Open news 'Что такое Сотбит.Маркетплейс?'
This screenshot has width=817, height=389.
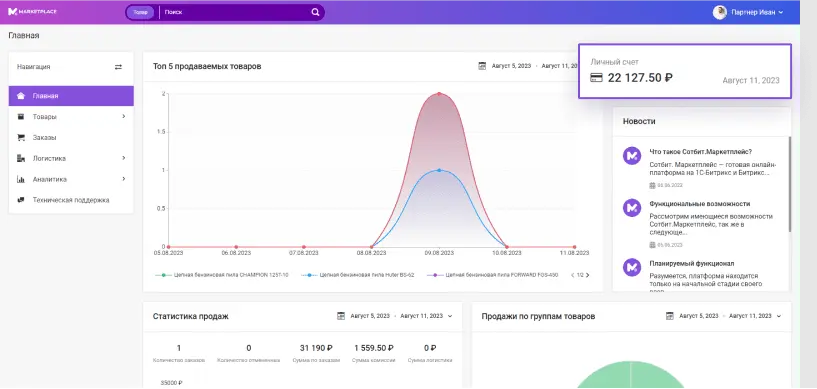(700, 152)
